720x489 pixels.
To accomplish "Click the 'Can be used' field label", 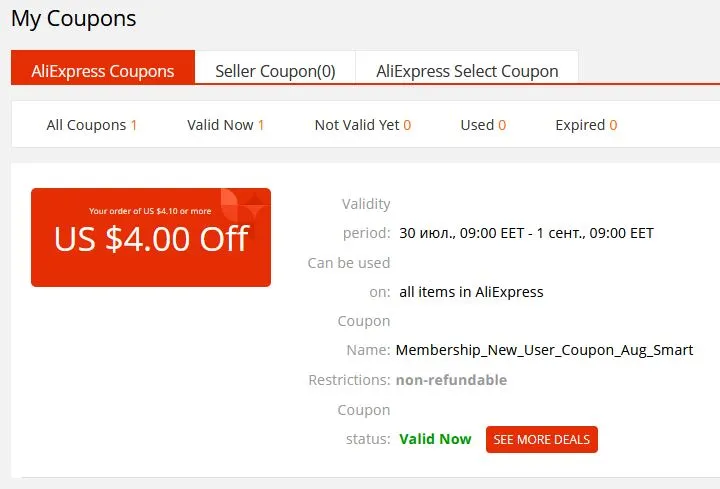I will pos(349,263).
